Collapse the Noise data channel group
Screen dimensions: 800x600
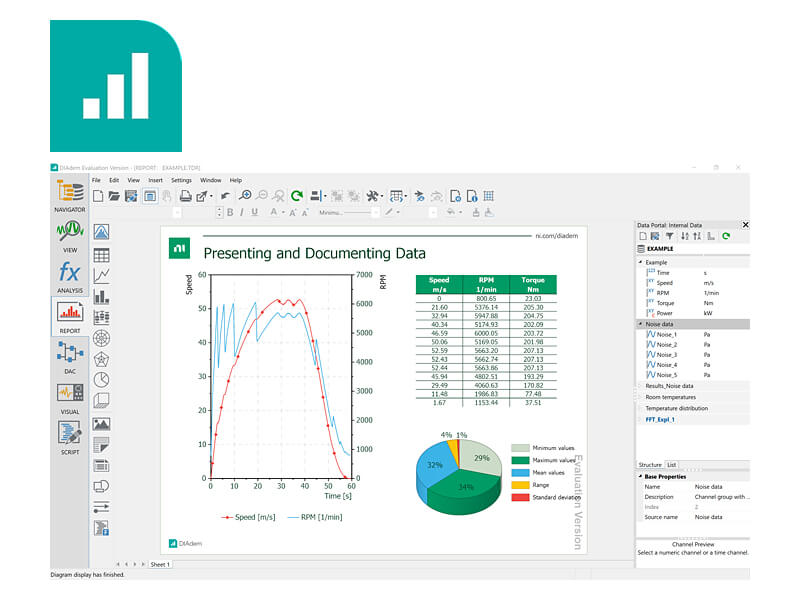point(641,324)
